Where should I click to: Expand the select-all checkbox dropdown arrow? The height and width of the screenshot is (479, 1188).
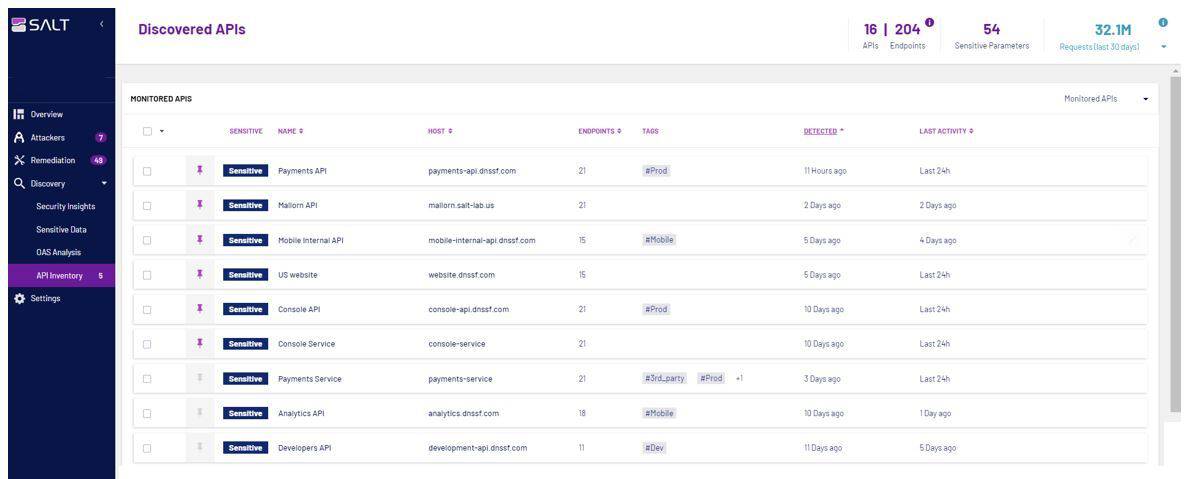pos(161,132)
